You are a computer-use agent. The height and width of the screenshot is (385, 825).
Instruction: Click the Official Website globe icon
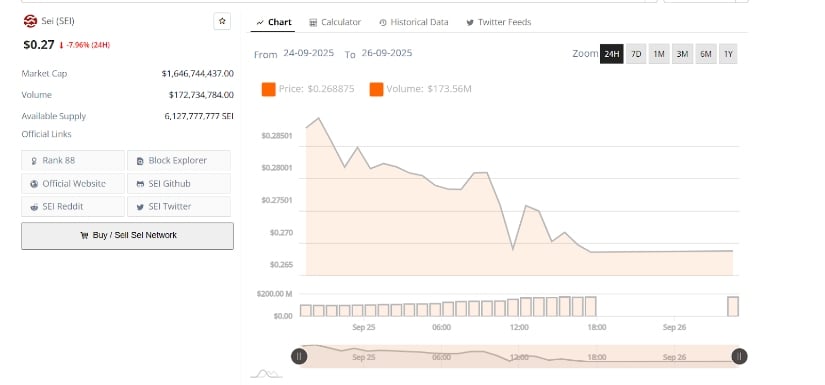coord(34,184)
